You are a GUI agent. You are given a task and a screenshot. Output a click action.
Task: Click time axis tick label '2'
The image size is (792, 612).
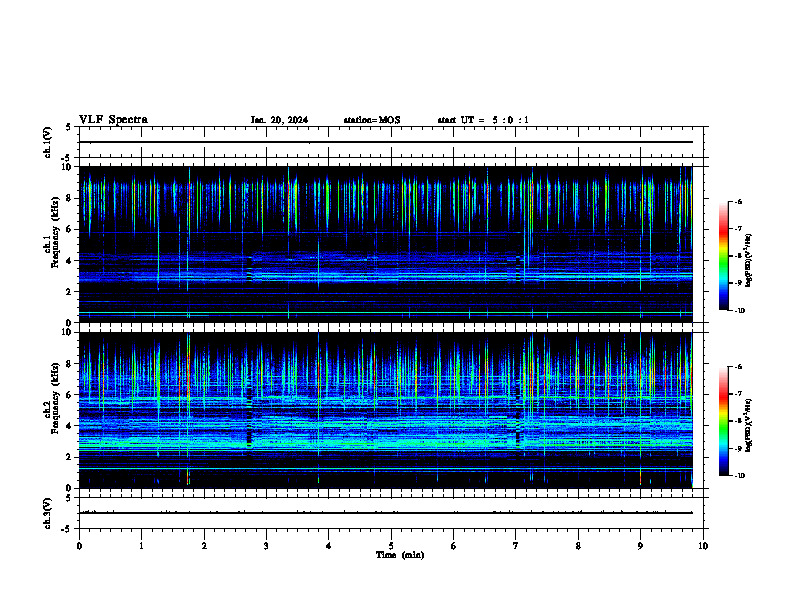204,546
